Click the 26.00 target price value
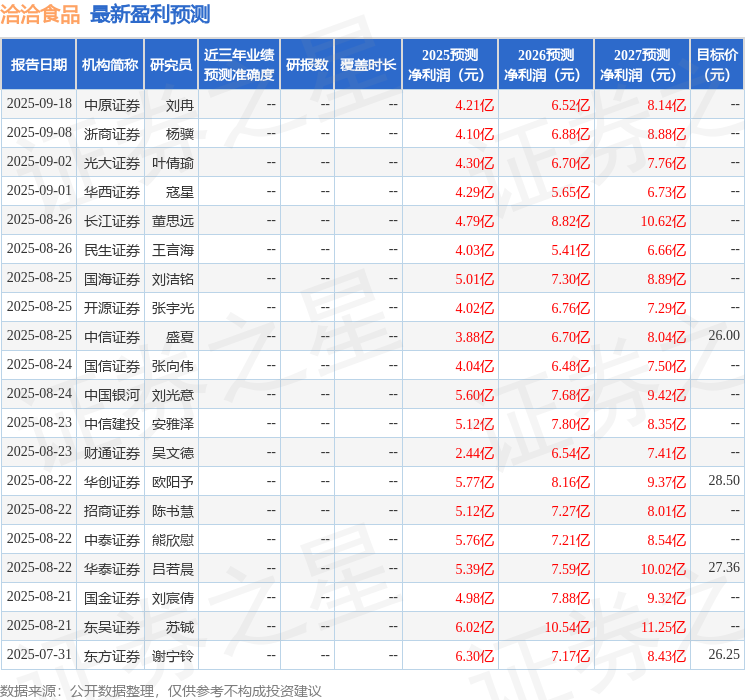The height and width of the screenshot is (700, 745). click(x=724, y=335)
